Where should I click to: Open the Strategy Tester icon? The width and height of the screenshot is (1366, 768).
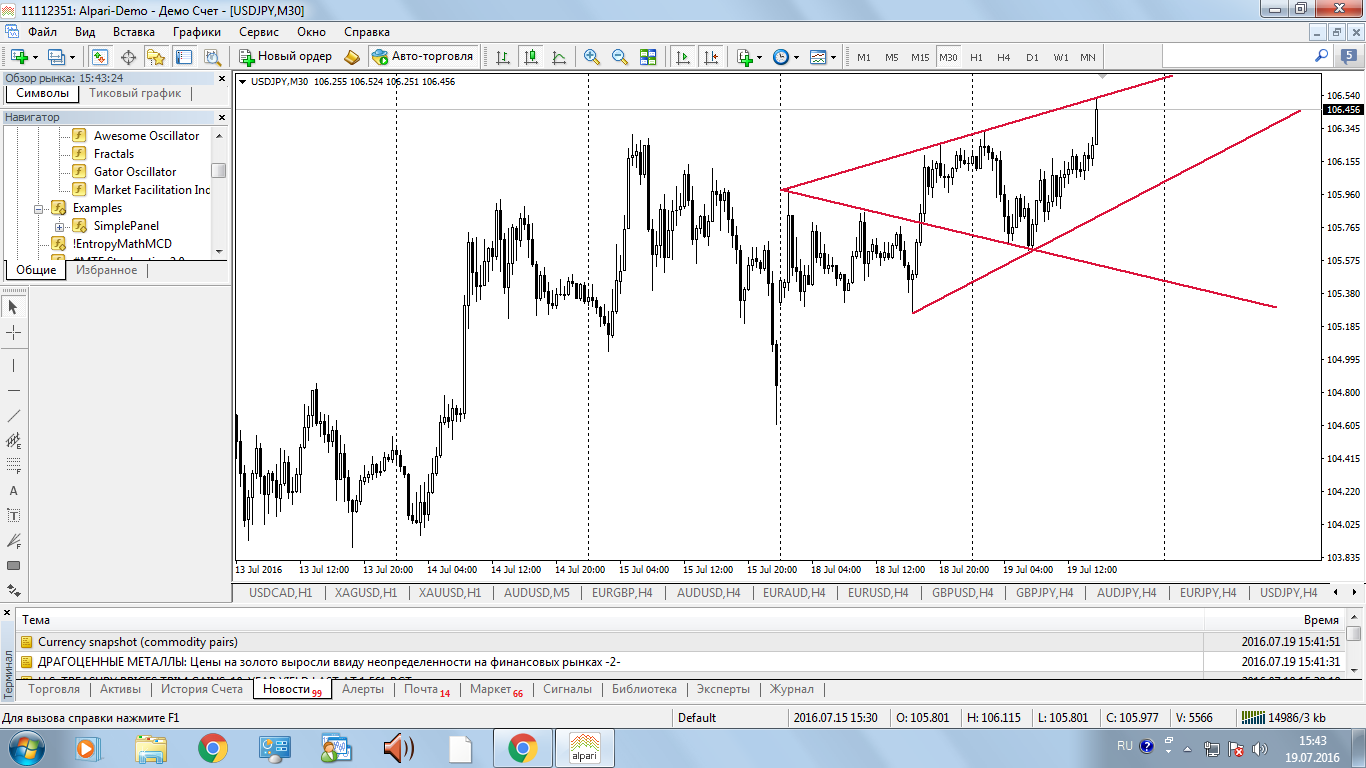click(x=212, y=57)
